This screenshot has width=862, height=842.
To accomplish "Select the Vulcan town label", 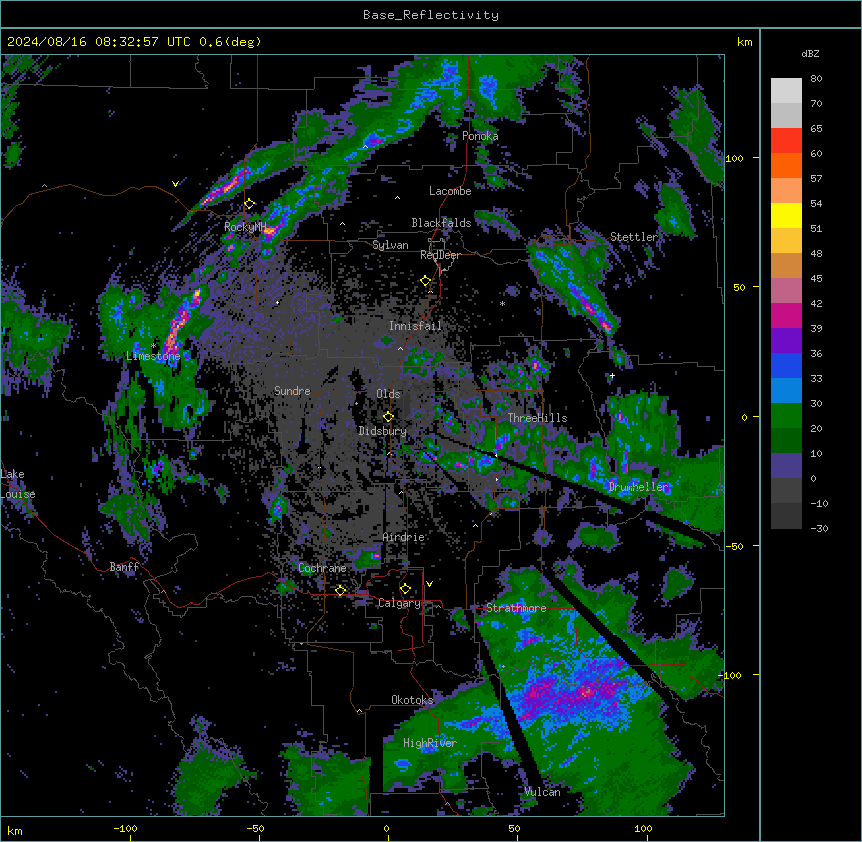I will (x=542, y=791).
